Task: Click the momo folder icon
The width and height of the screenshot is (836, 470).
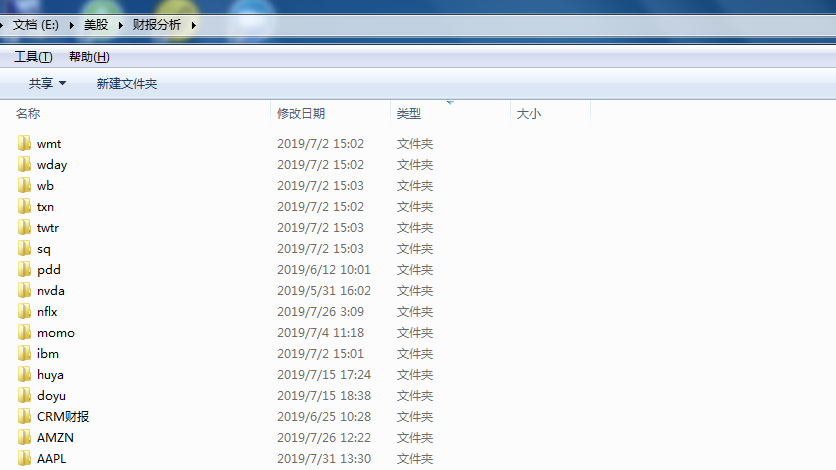Action: [x=24, y=333]
